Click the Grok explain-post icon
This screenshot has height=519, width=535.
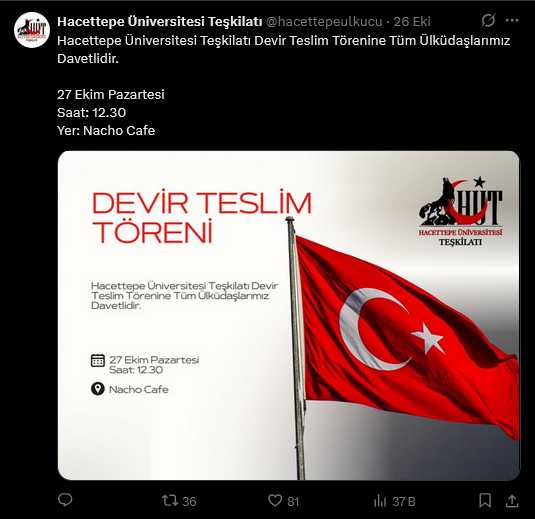pyautogui.click(x=488, y=21)
